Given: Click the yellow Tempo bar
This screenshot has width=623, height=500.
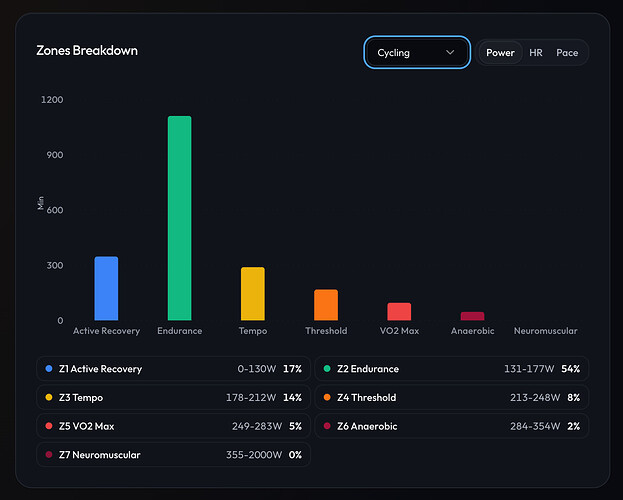Looking at the screenshot, I should [x=253, y=294].
